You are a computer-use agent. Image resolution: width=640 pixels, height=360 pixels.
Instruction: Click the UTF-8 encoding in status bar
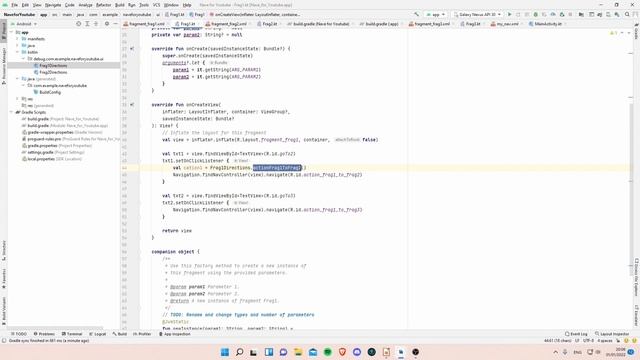click(588, 340)
